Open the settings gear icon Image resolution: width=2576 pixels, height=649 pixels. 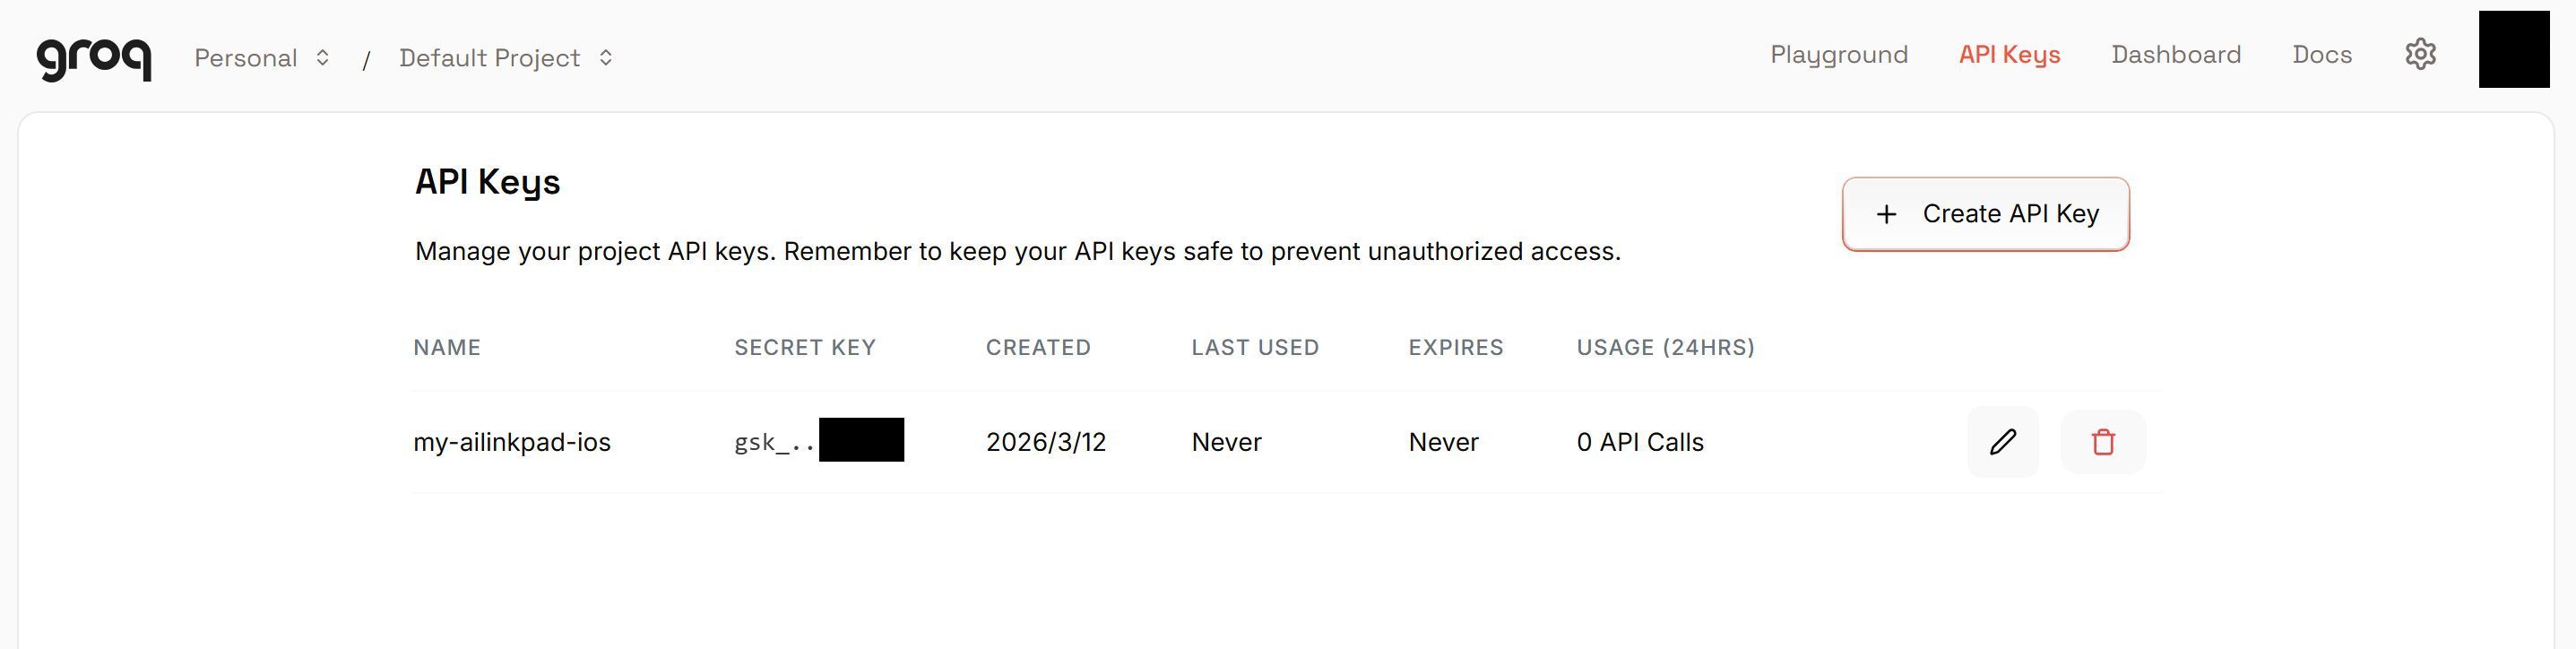(x=2420, y=54)
